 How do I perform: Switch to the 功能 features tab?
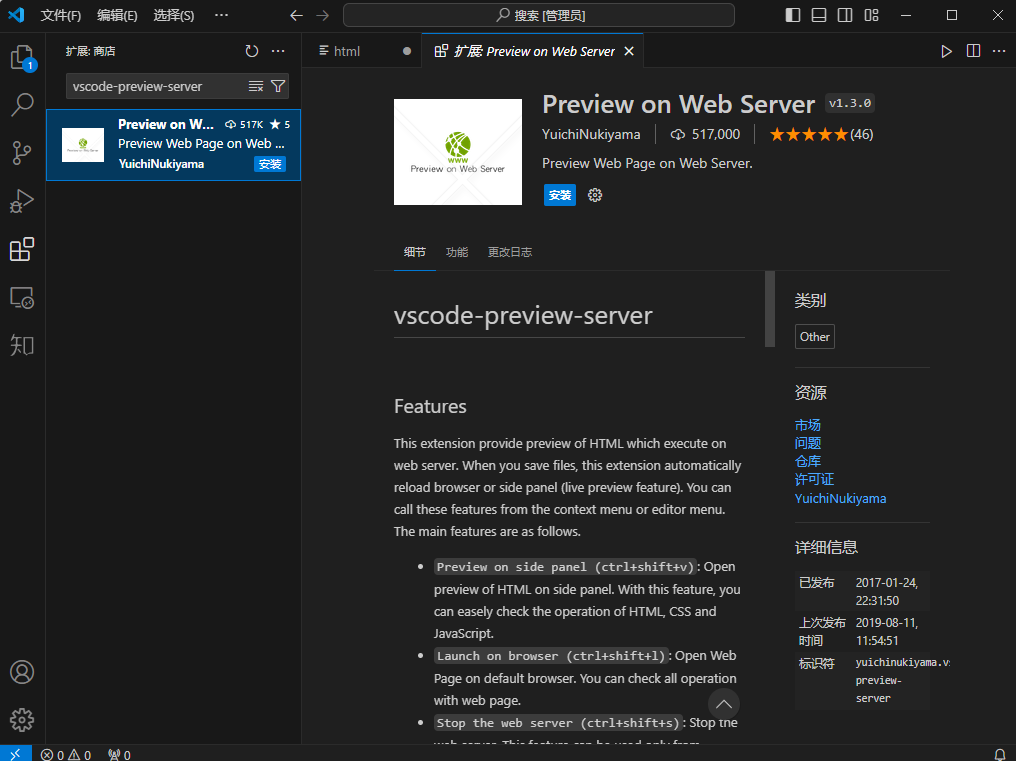[x=457, y=252]
